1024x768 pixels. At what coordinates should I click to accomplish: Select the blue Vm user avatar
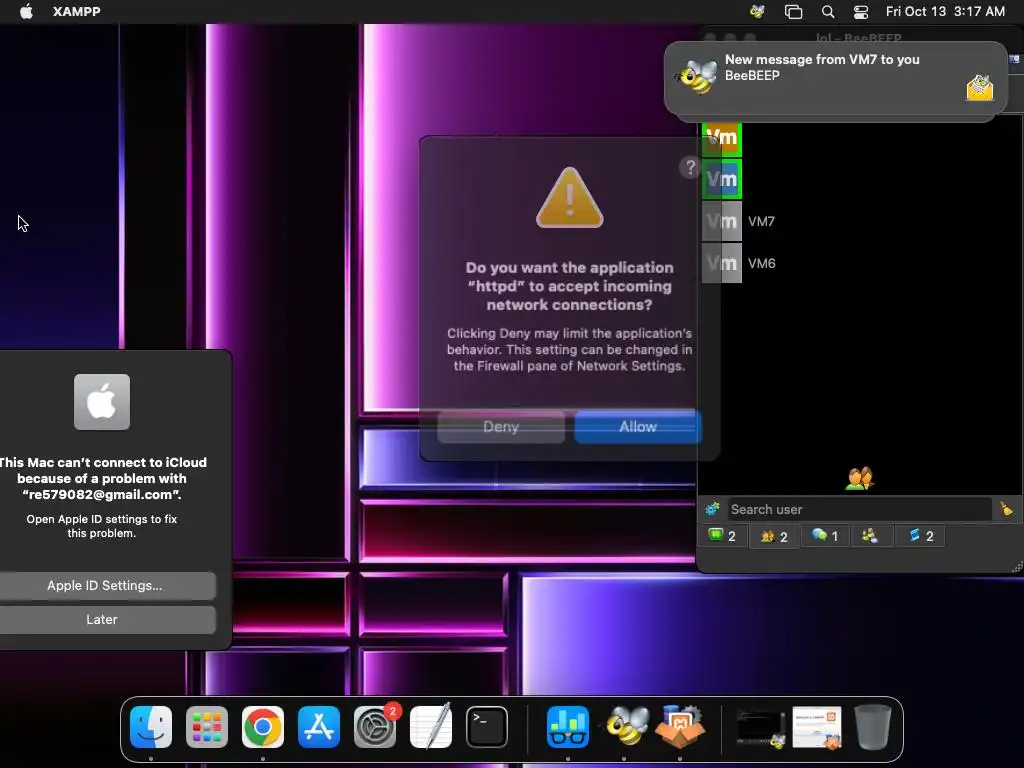pos(722,179)
